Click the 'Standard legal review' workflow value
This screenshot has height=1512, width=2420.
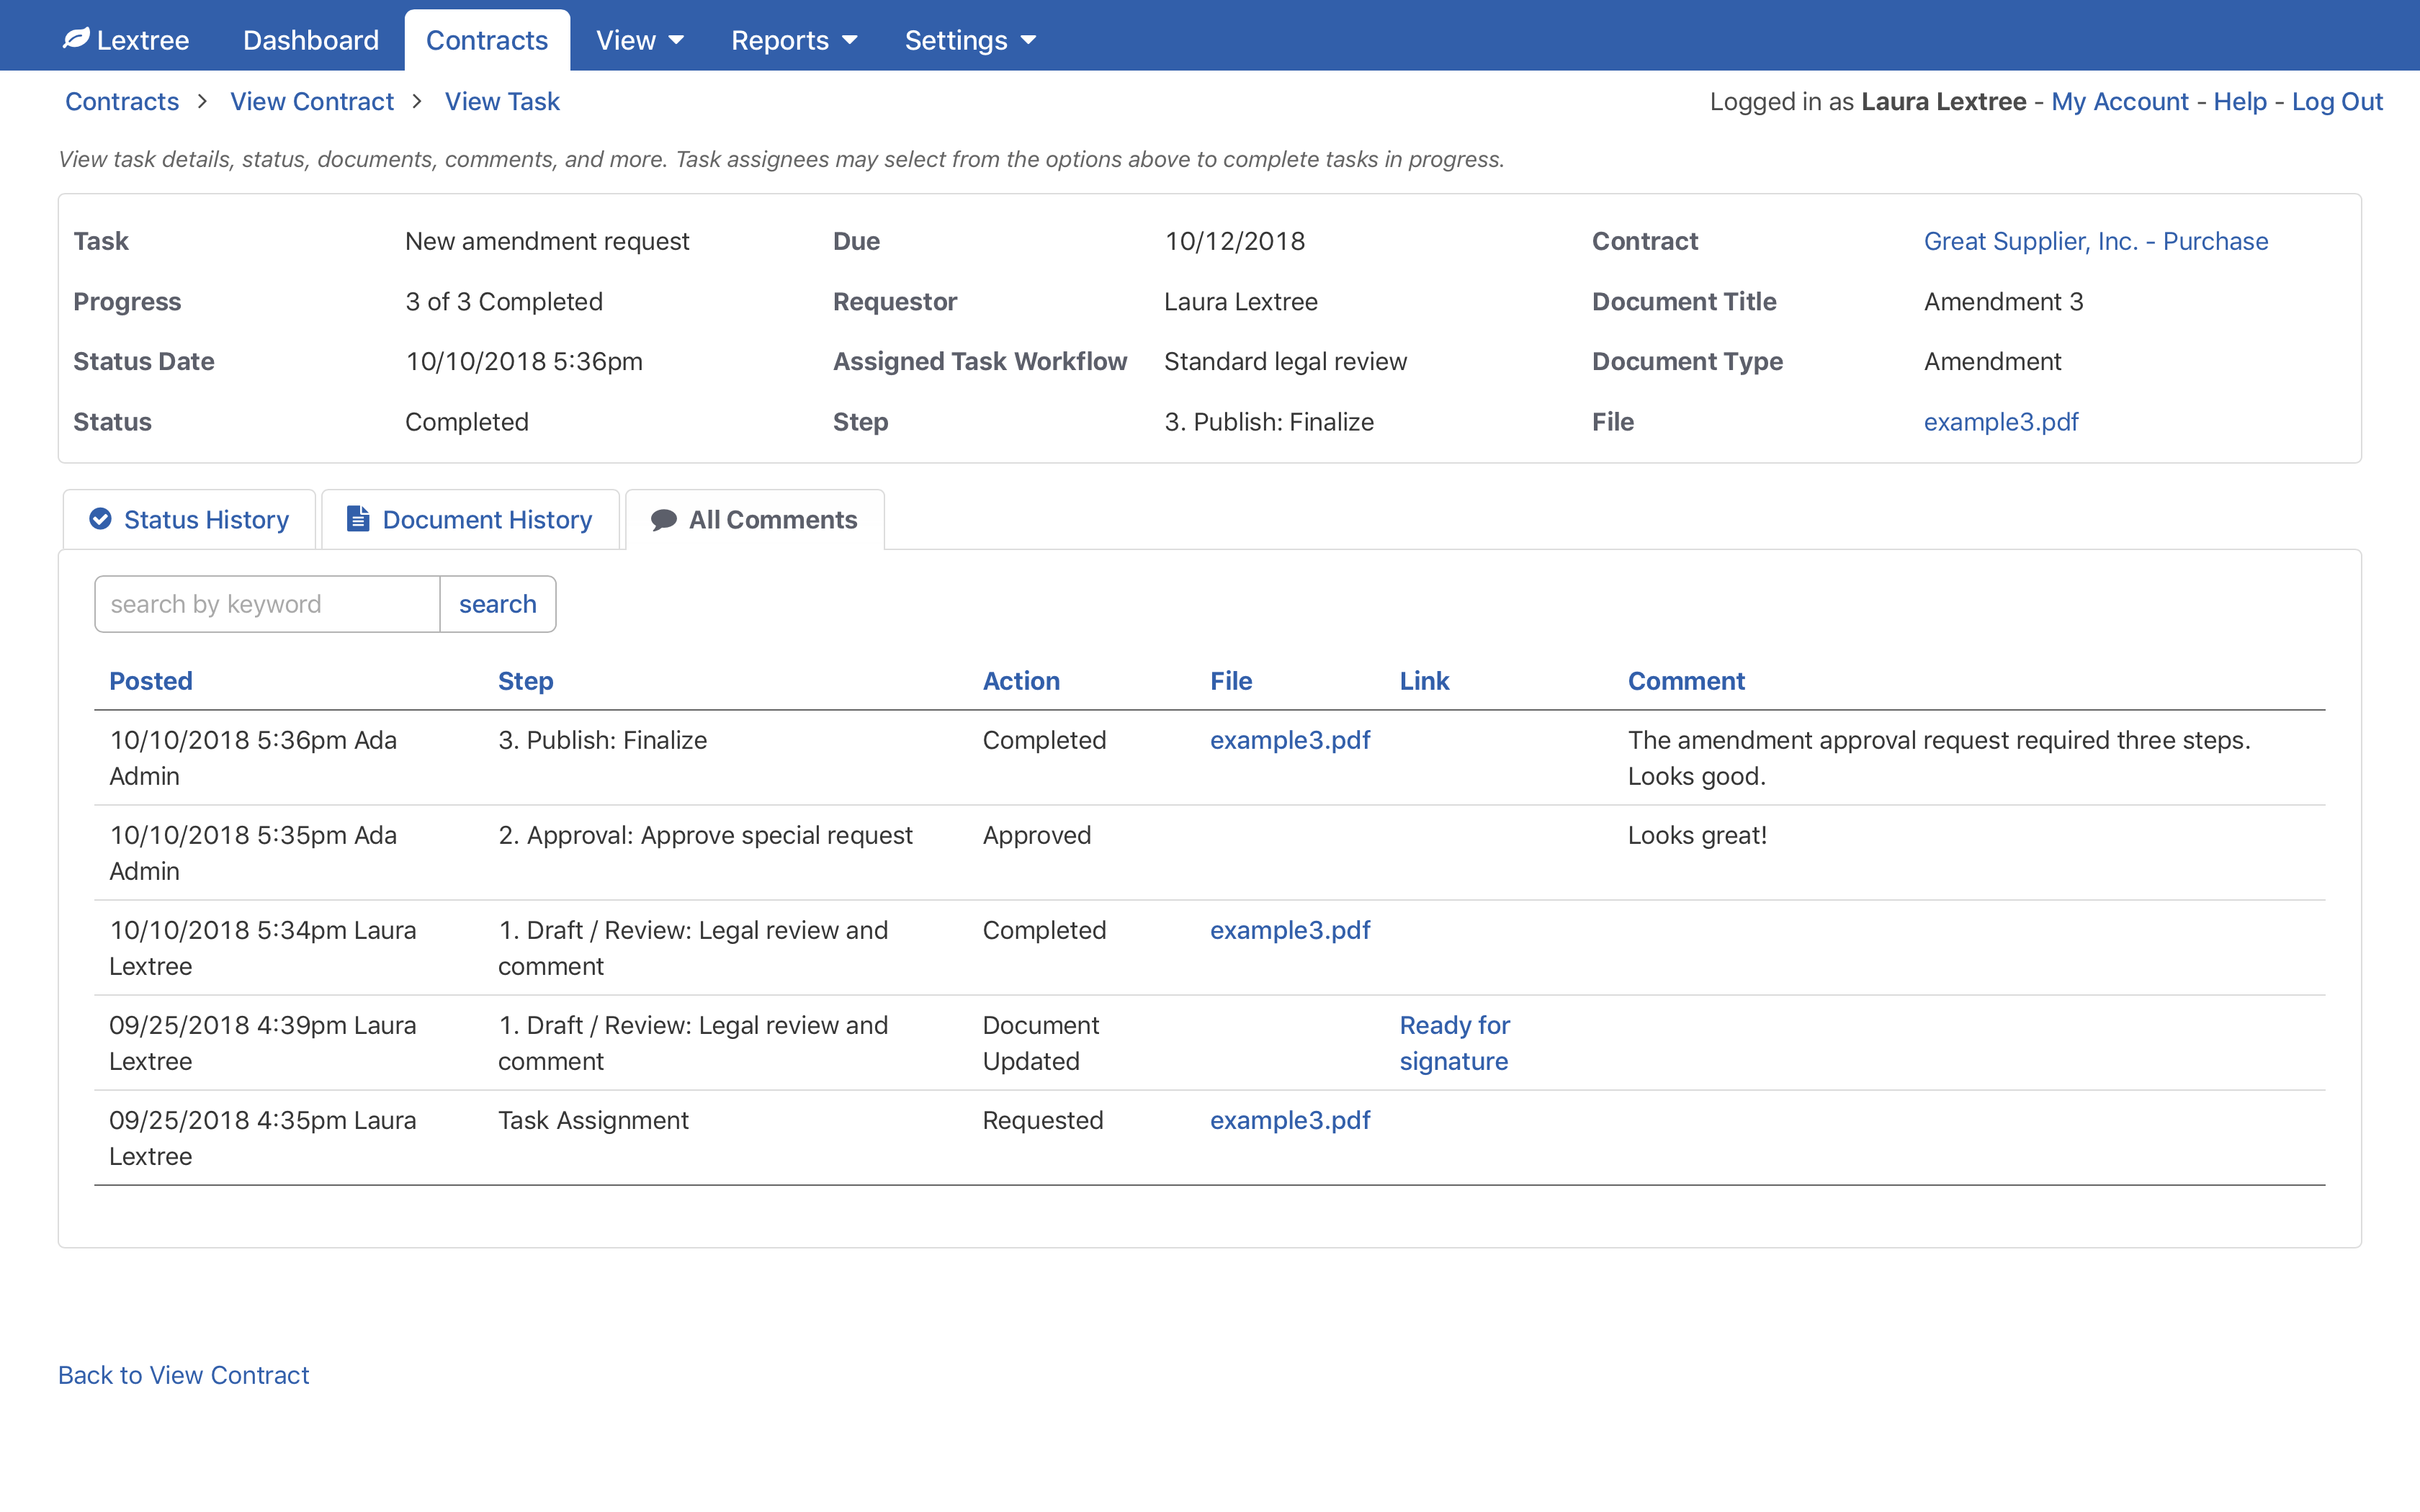point(1285,361)
